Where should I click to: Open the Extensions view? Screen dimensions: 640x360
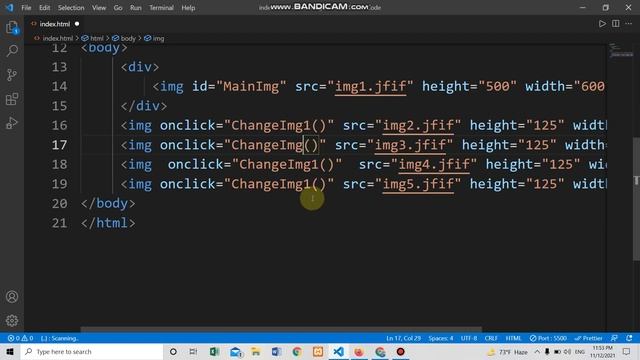click(12, 99)
